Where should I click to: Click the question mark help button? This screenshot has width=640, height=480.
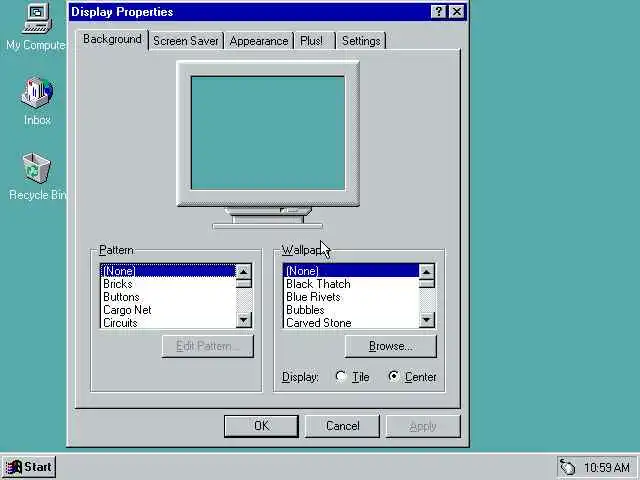coord(438,11)
